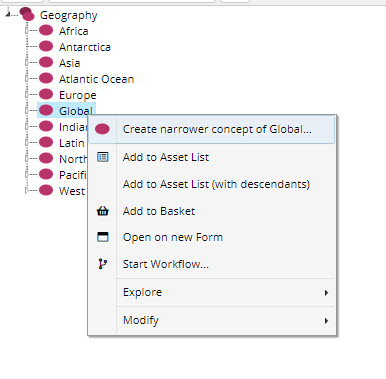The height and width of the screenshot is (379, 386).
Task: Click the Geography concept scheme icon
Action: (27, 14)
